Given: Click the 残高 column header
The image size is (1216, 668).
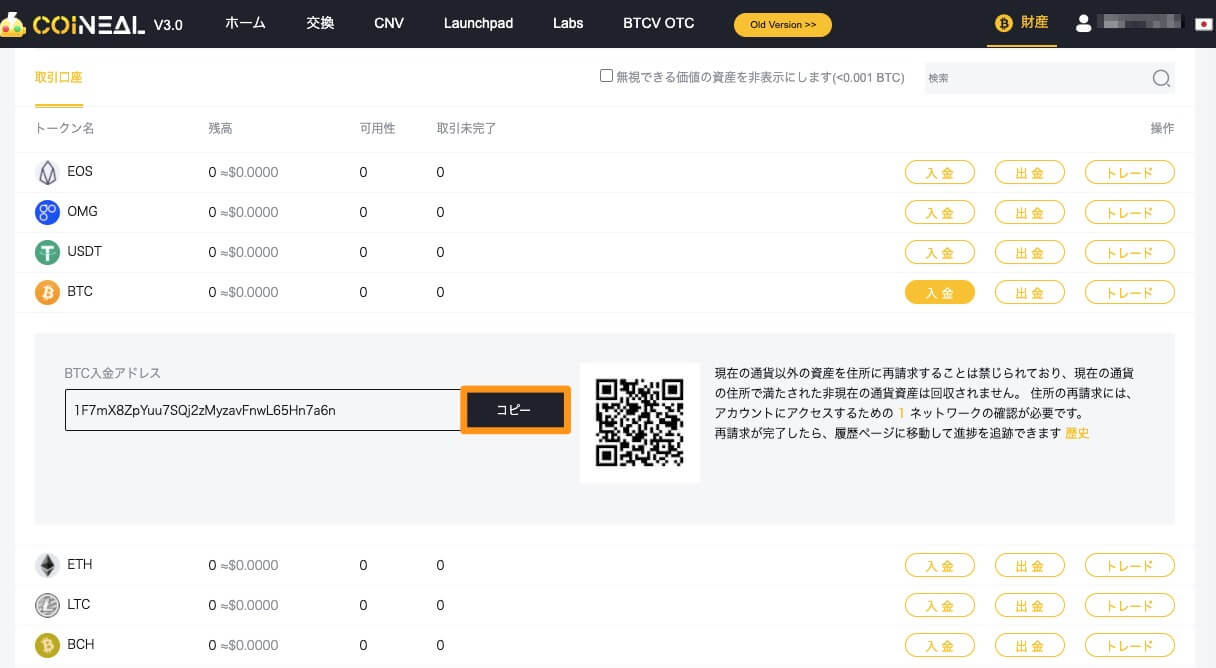Looking at the screenshot, I should click(x=220, y=128).
